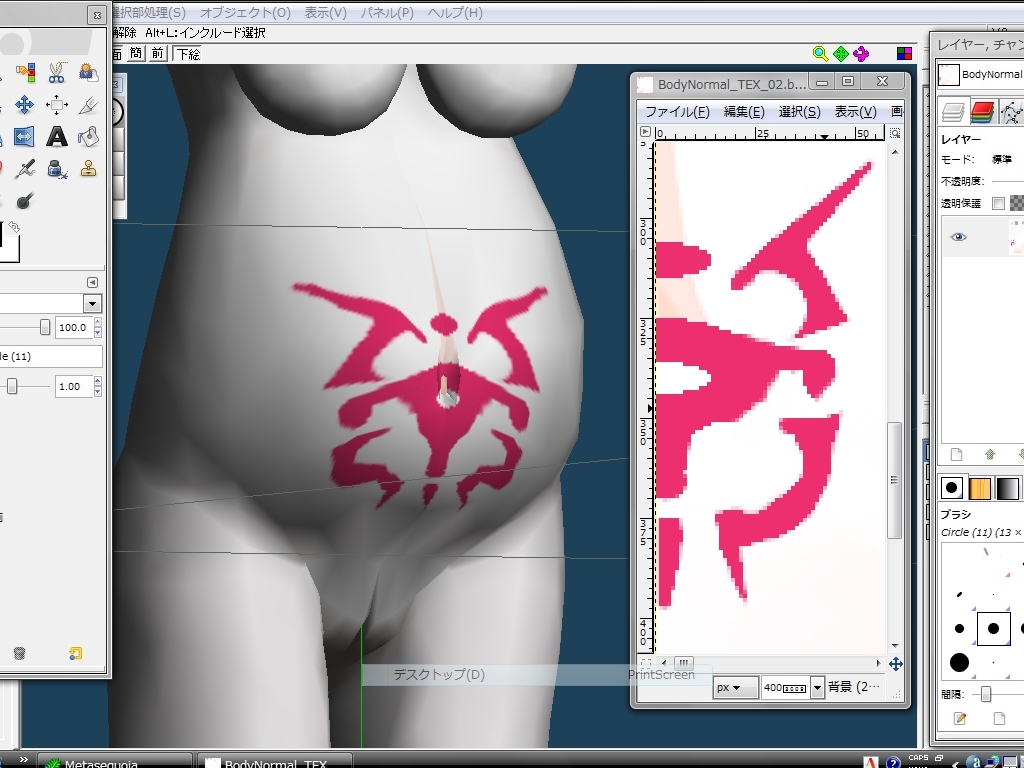Select the Move tool in GIMP toolbox
Screen dimensions: 1024x768
[24, 105]
